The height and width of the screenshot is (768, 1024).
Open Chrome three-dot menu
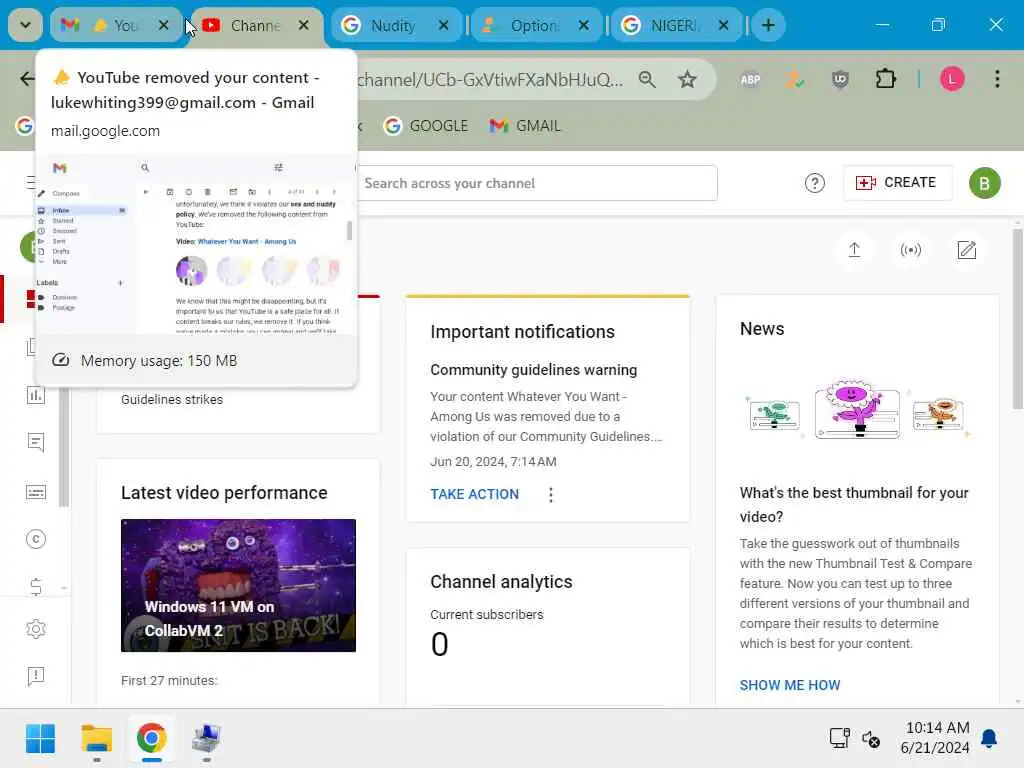point(997,80)
